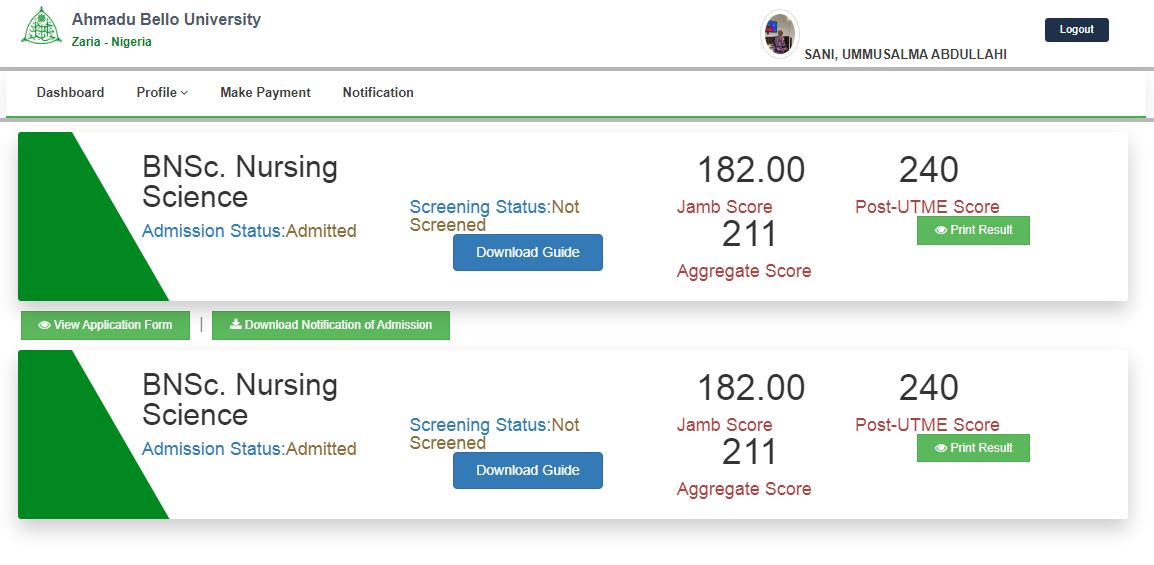The image size is (1154, 565).
Task: Click the Ahmadu Bello University title text
Action: (166, 20)
